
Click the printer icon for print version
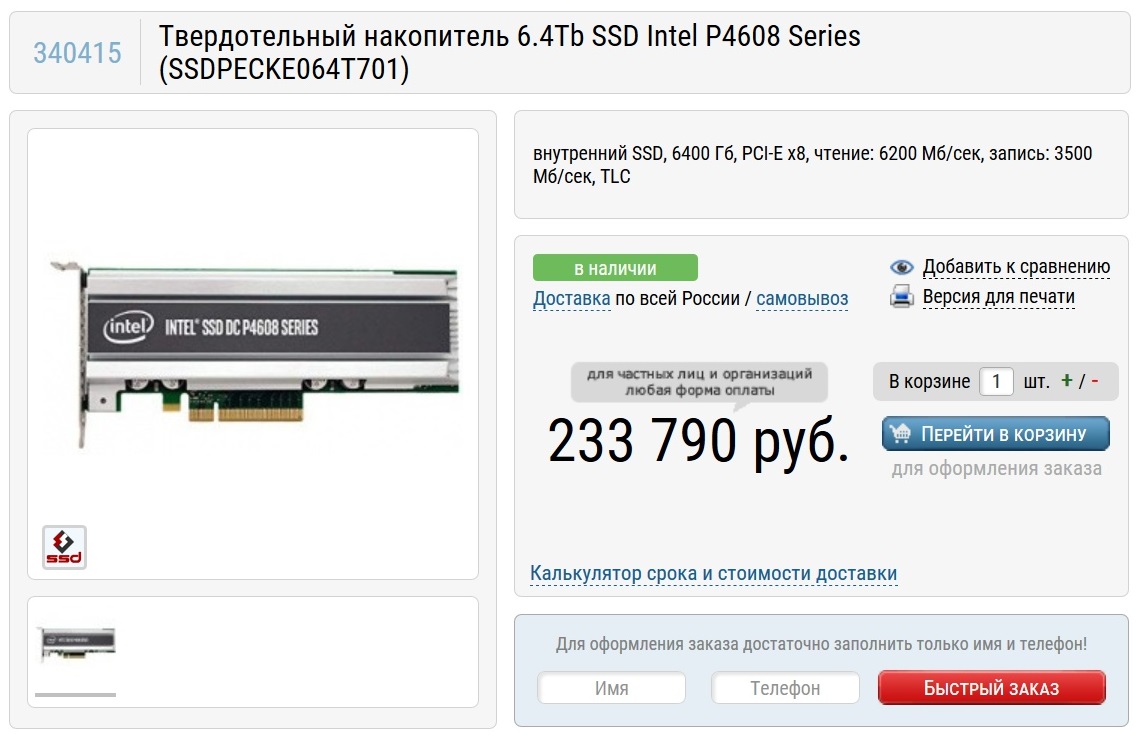901,296
